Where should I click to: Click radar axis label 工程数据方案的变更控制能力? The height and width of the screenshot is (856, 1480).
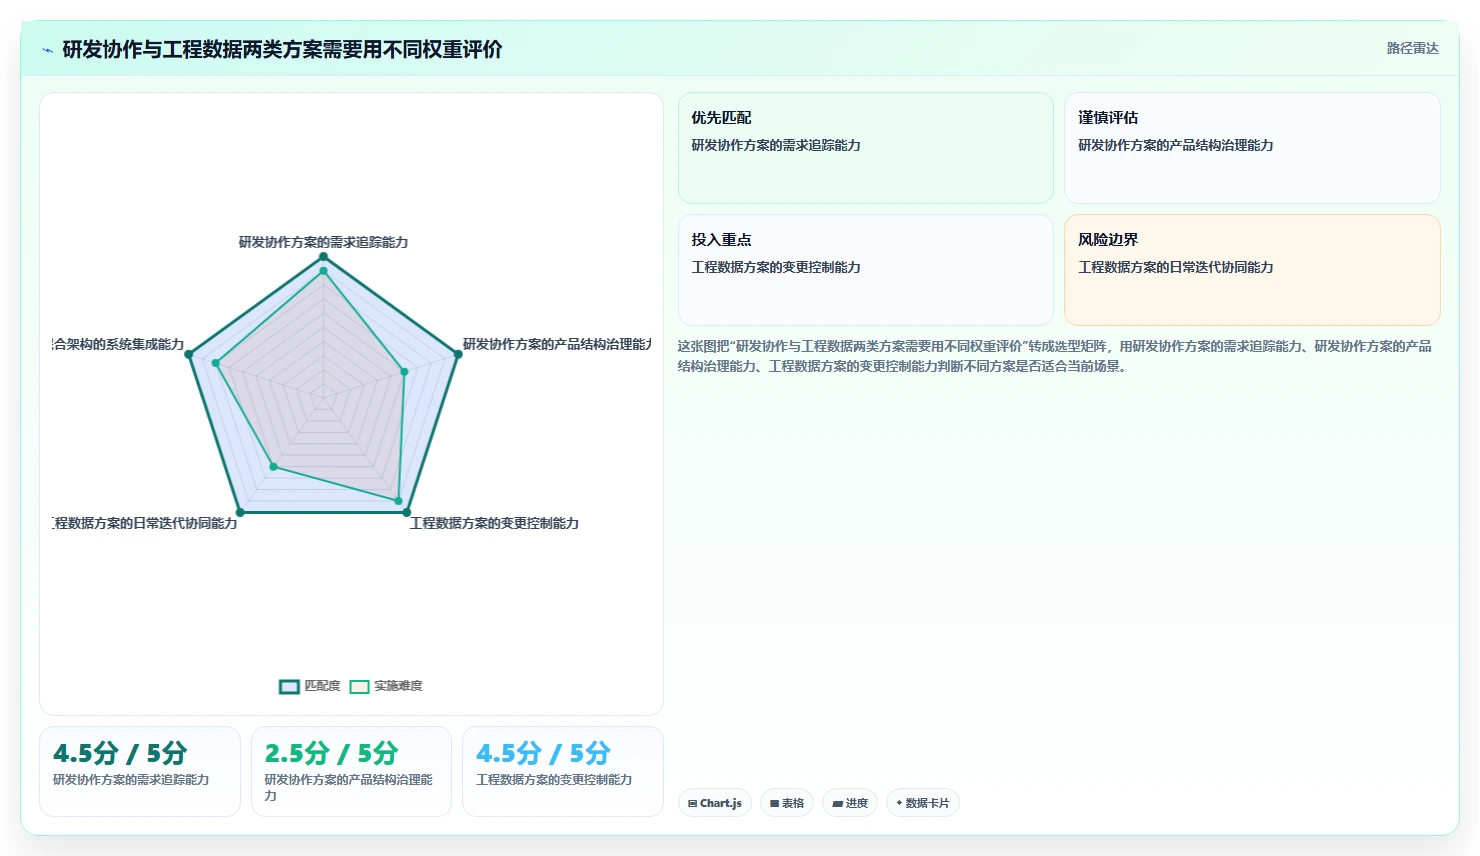point(494,523)
